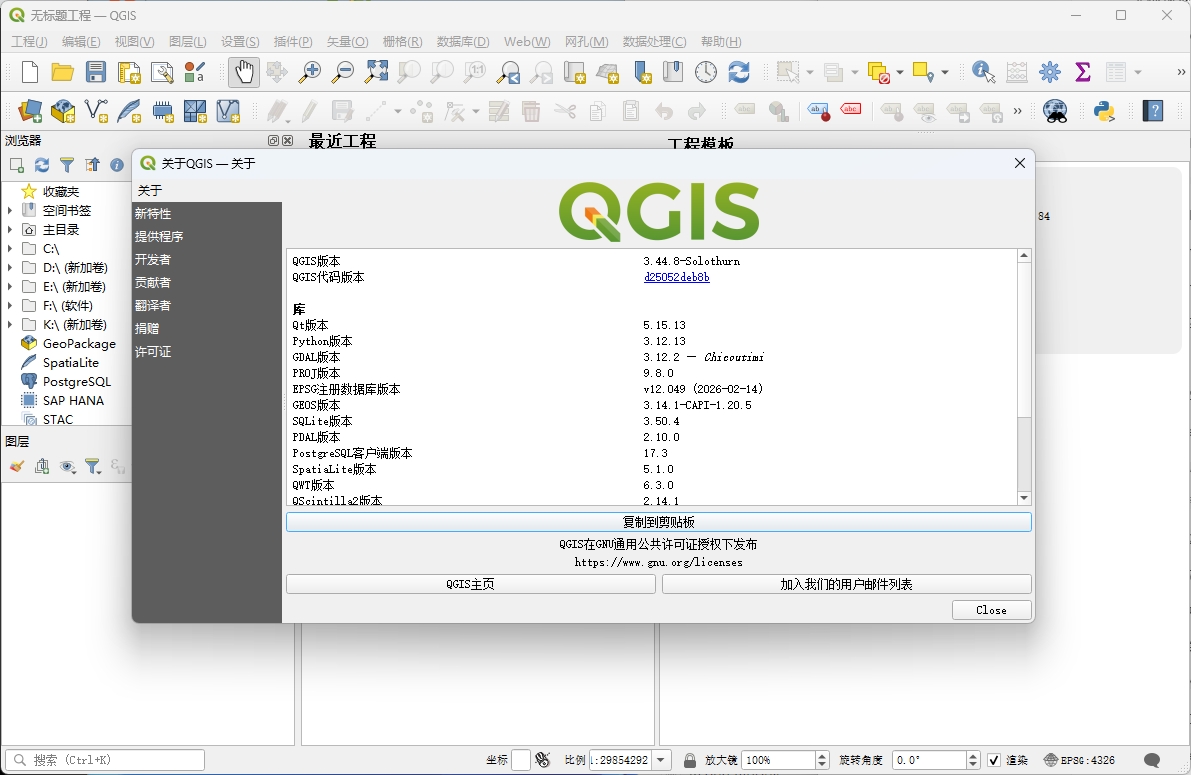Open the temporal controller clock icon
Viewport: 1191px width, 775px height.
point(706,72)
